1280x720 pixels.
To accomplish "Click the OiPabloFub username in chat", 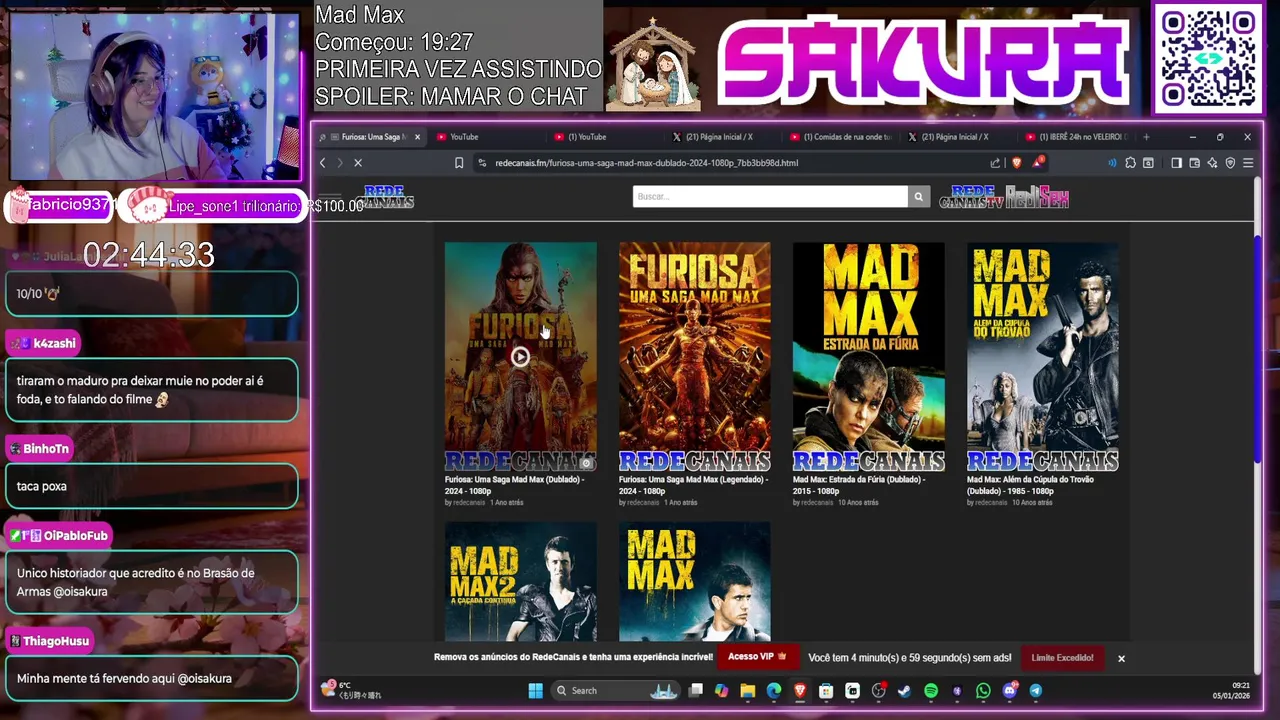I will (75, 536).
